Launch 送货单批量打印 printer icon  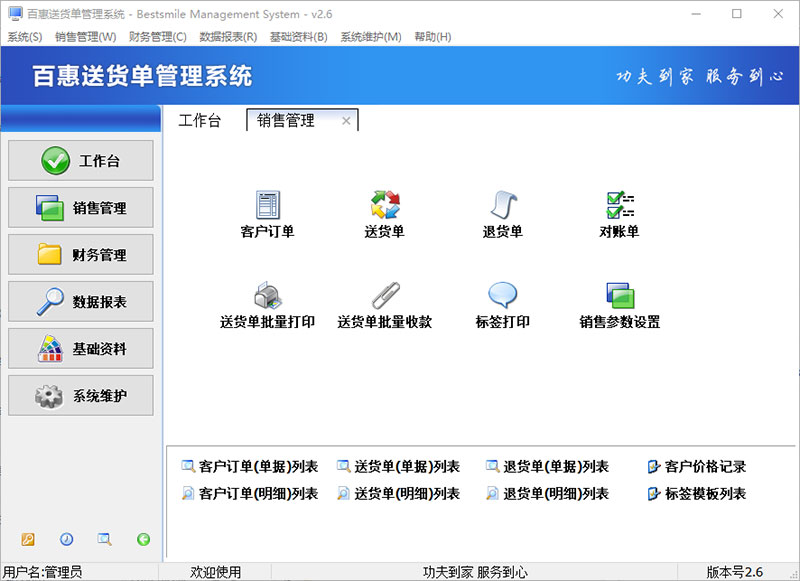(x=267, y=296)
